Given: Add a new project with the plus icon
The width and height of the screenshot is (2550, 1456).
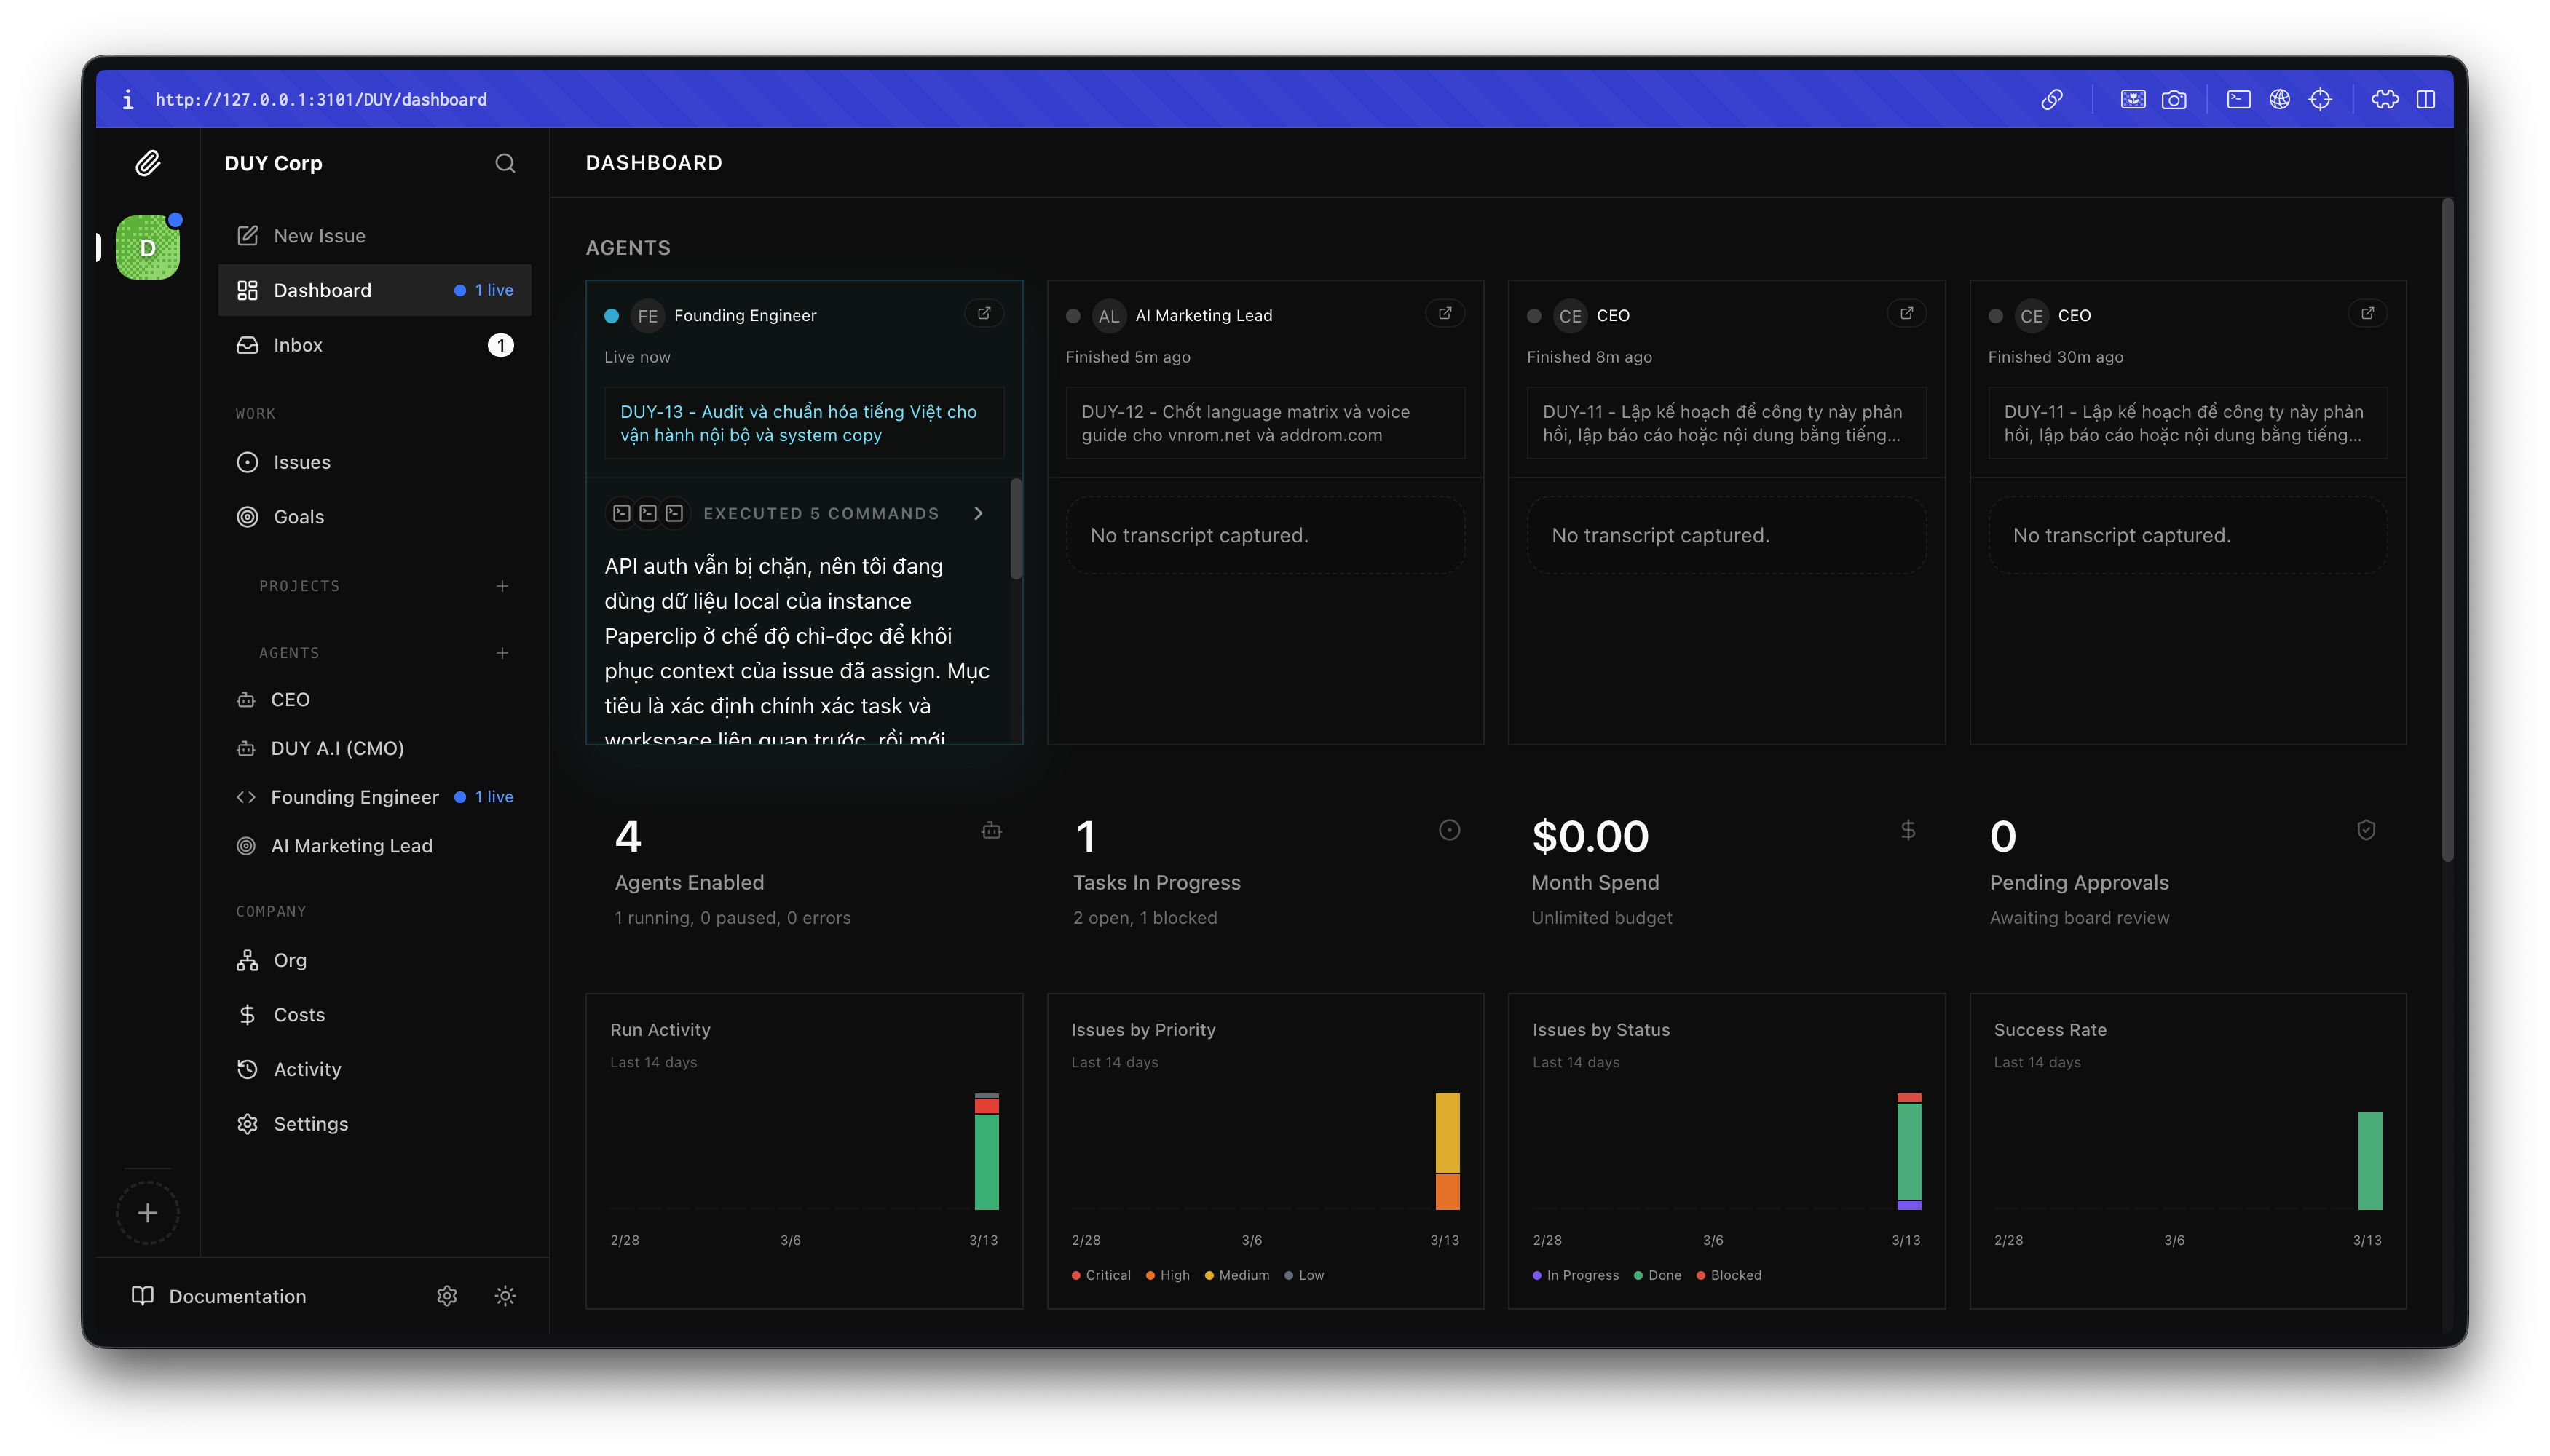Looking at the screenshot, I should point(502,586).
